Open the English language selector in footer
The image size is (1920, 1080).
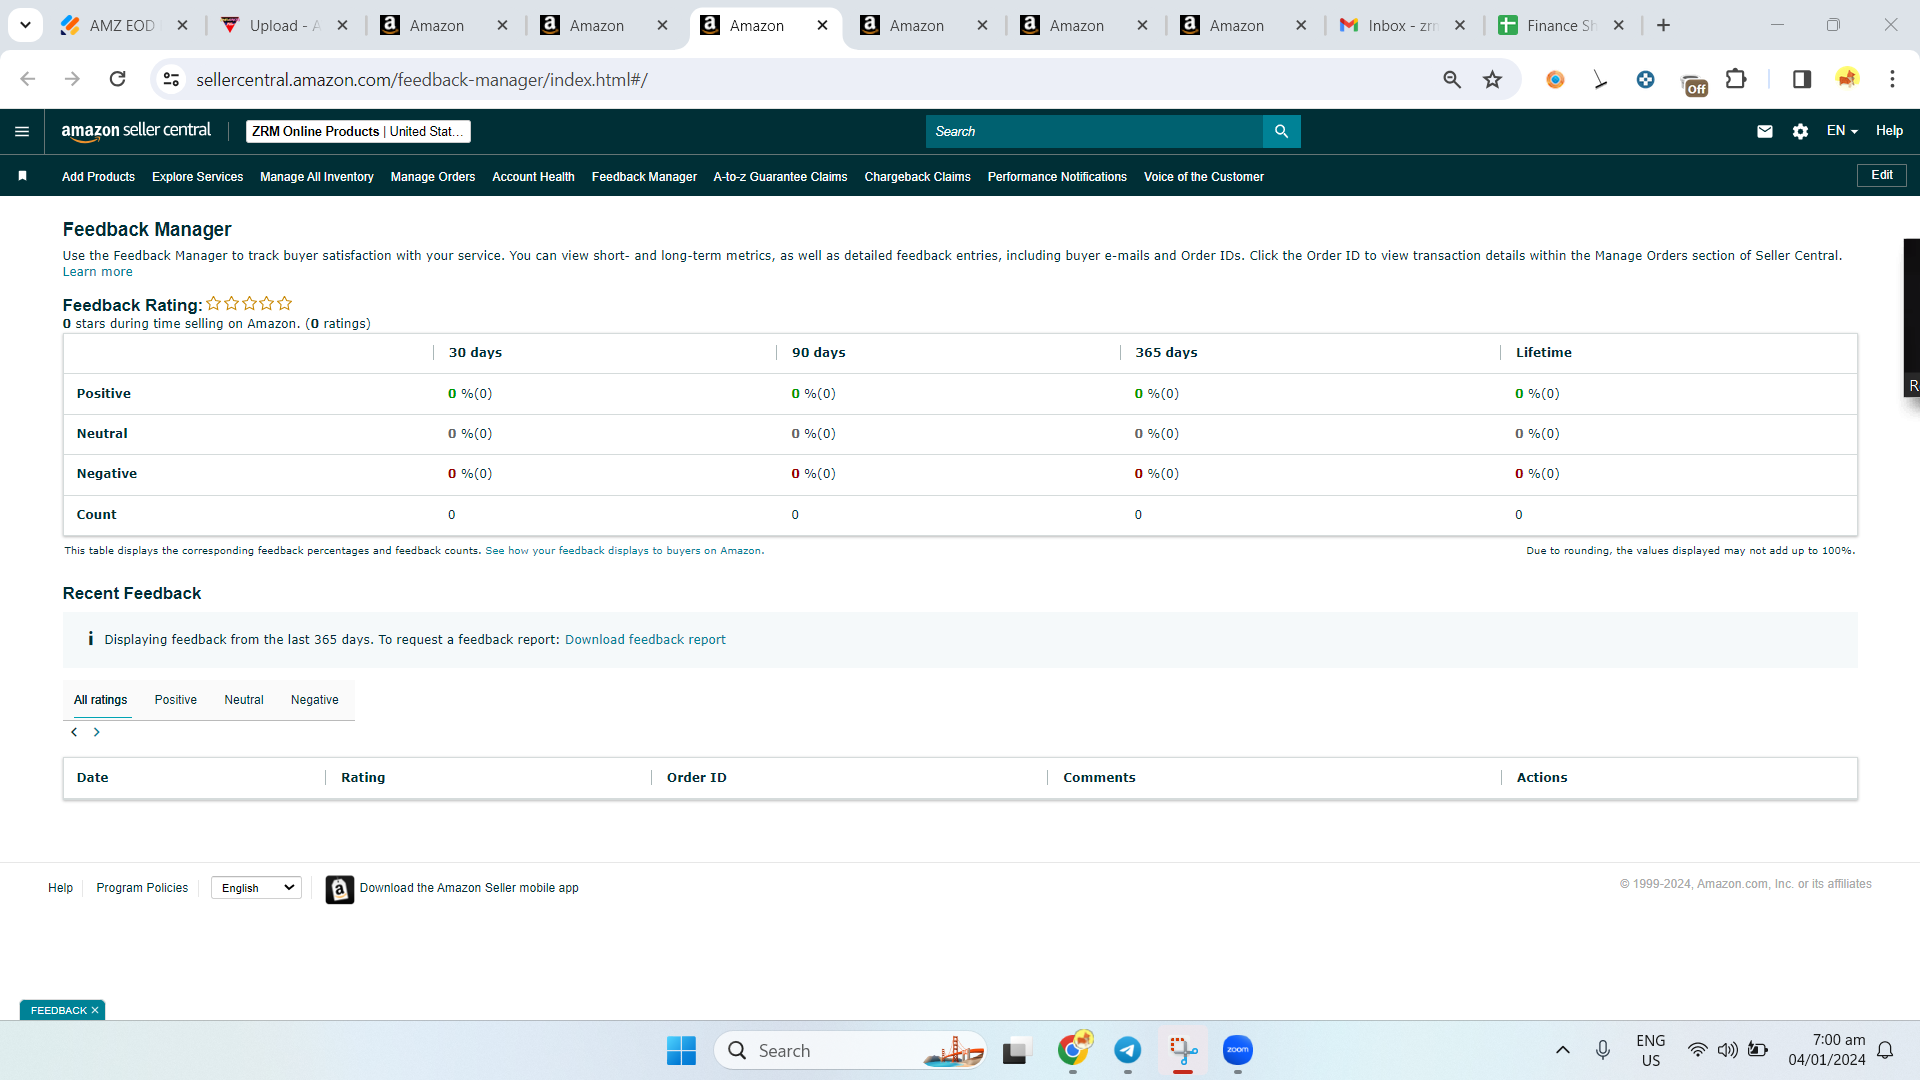pyautogui.click(x=257, y=888)
